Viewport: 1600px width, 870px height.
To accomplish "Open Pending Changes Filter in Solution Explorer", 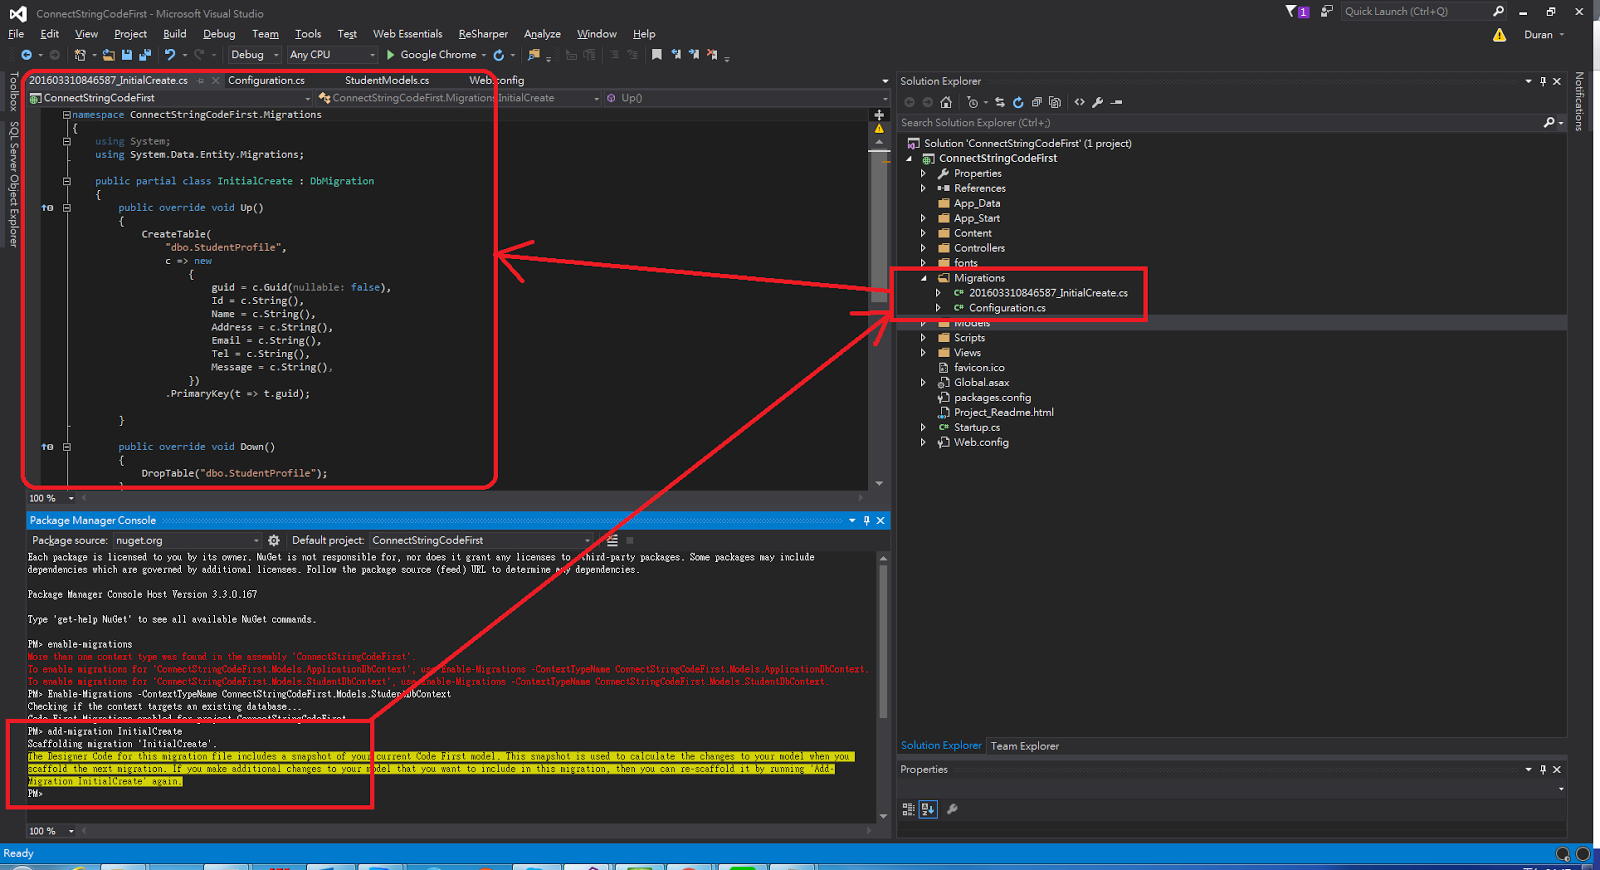I will pyautogui.click(x=973, y=102).
